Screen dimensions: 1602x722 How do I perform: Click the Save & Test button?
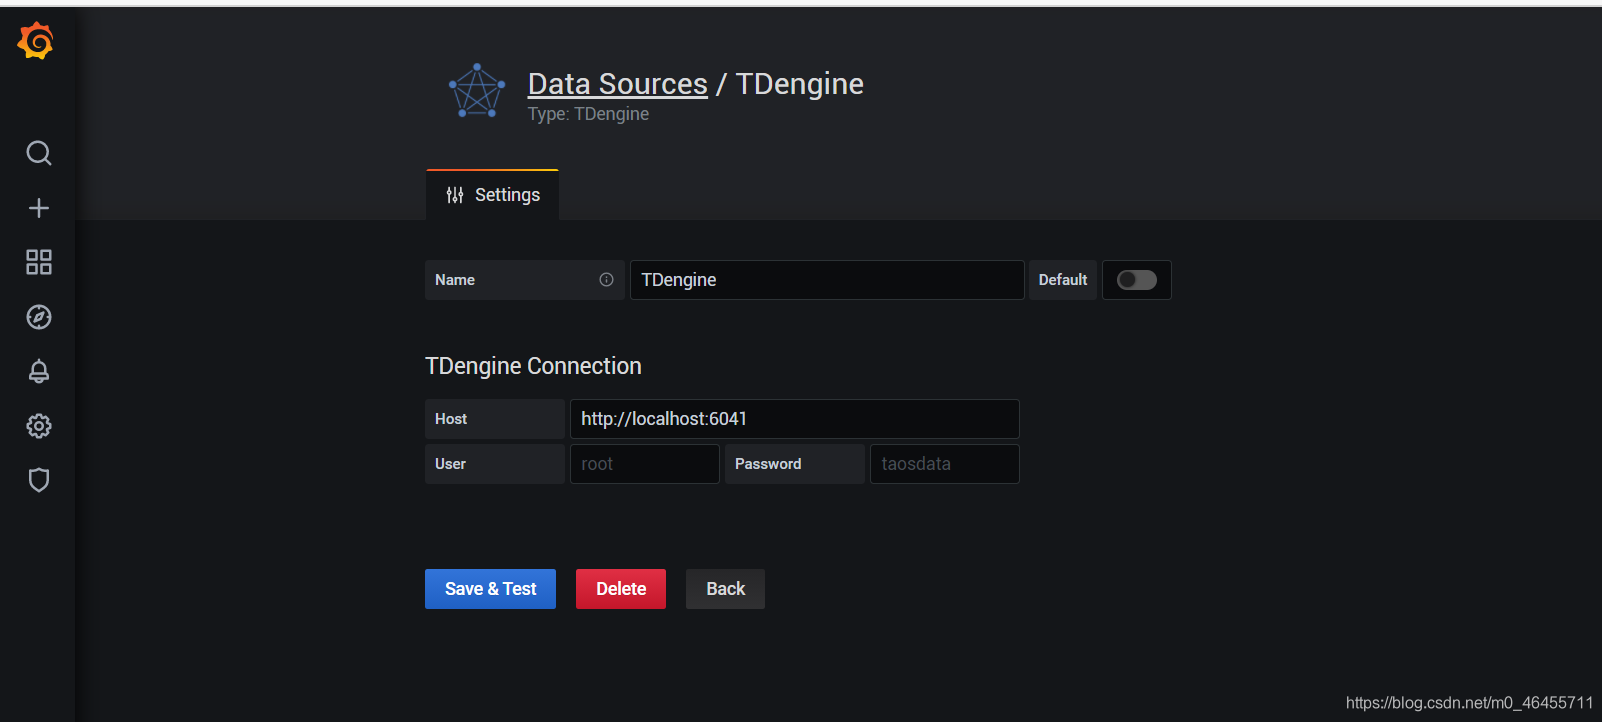coord(490,589)
